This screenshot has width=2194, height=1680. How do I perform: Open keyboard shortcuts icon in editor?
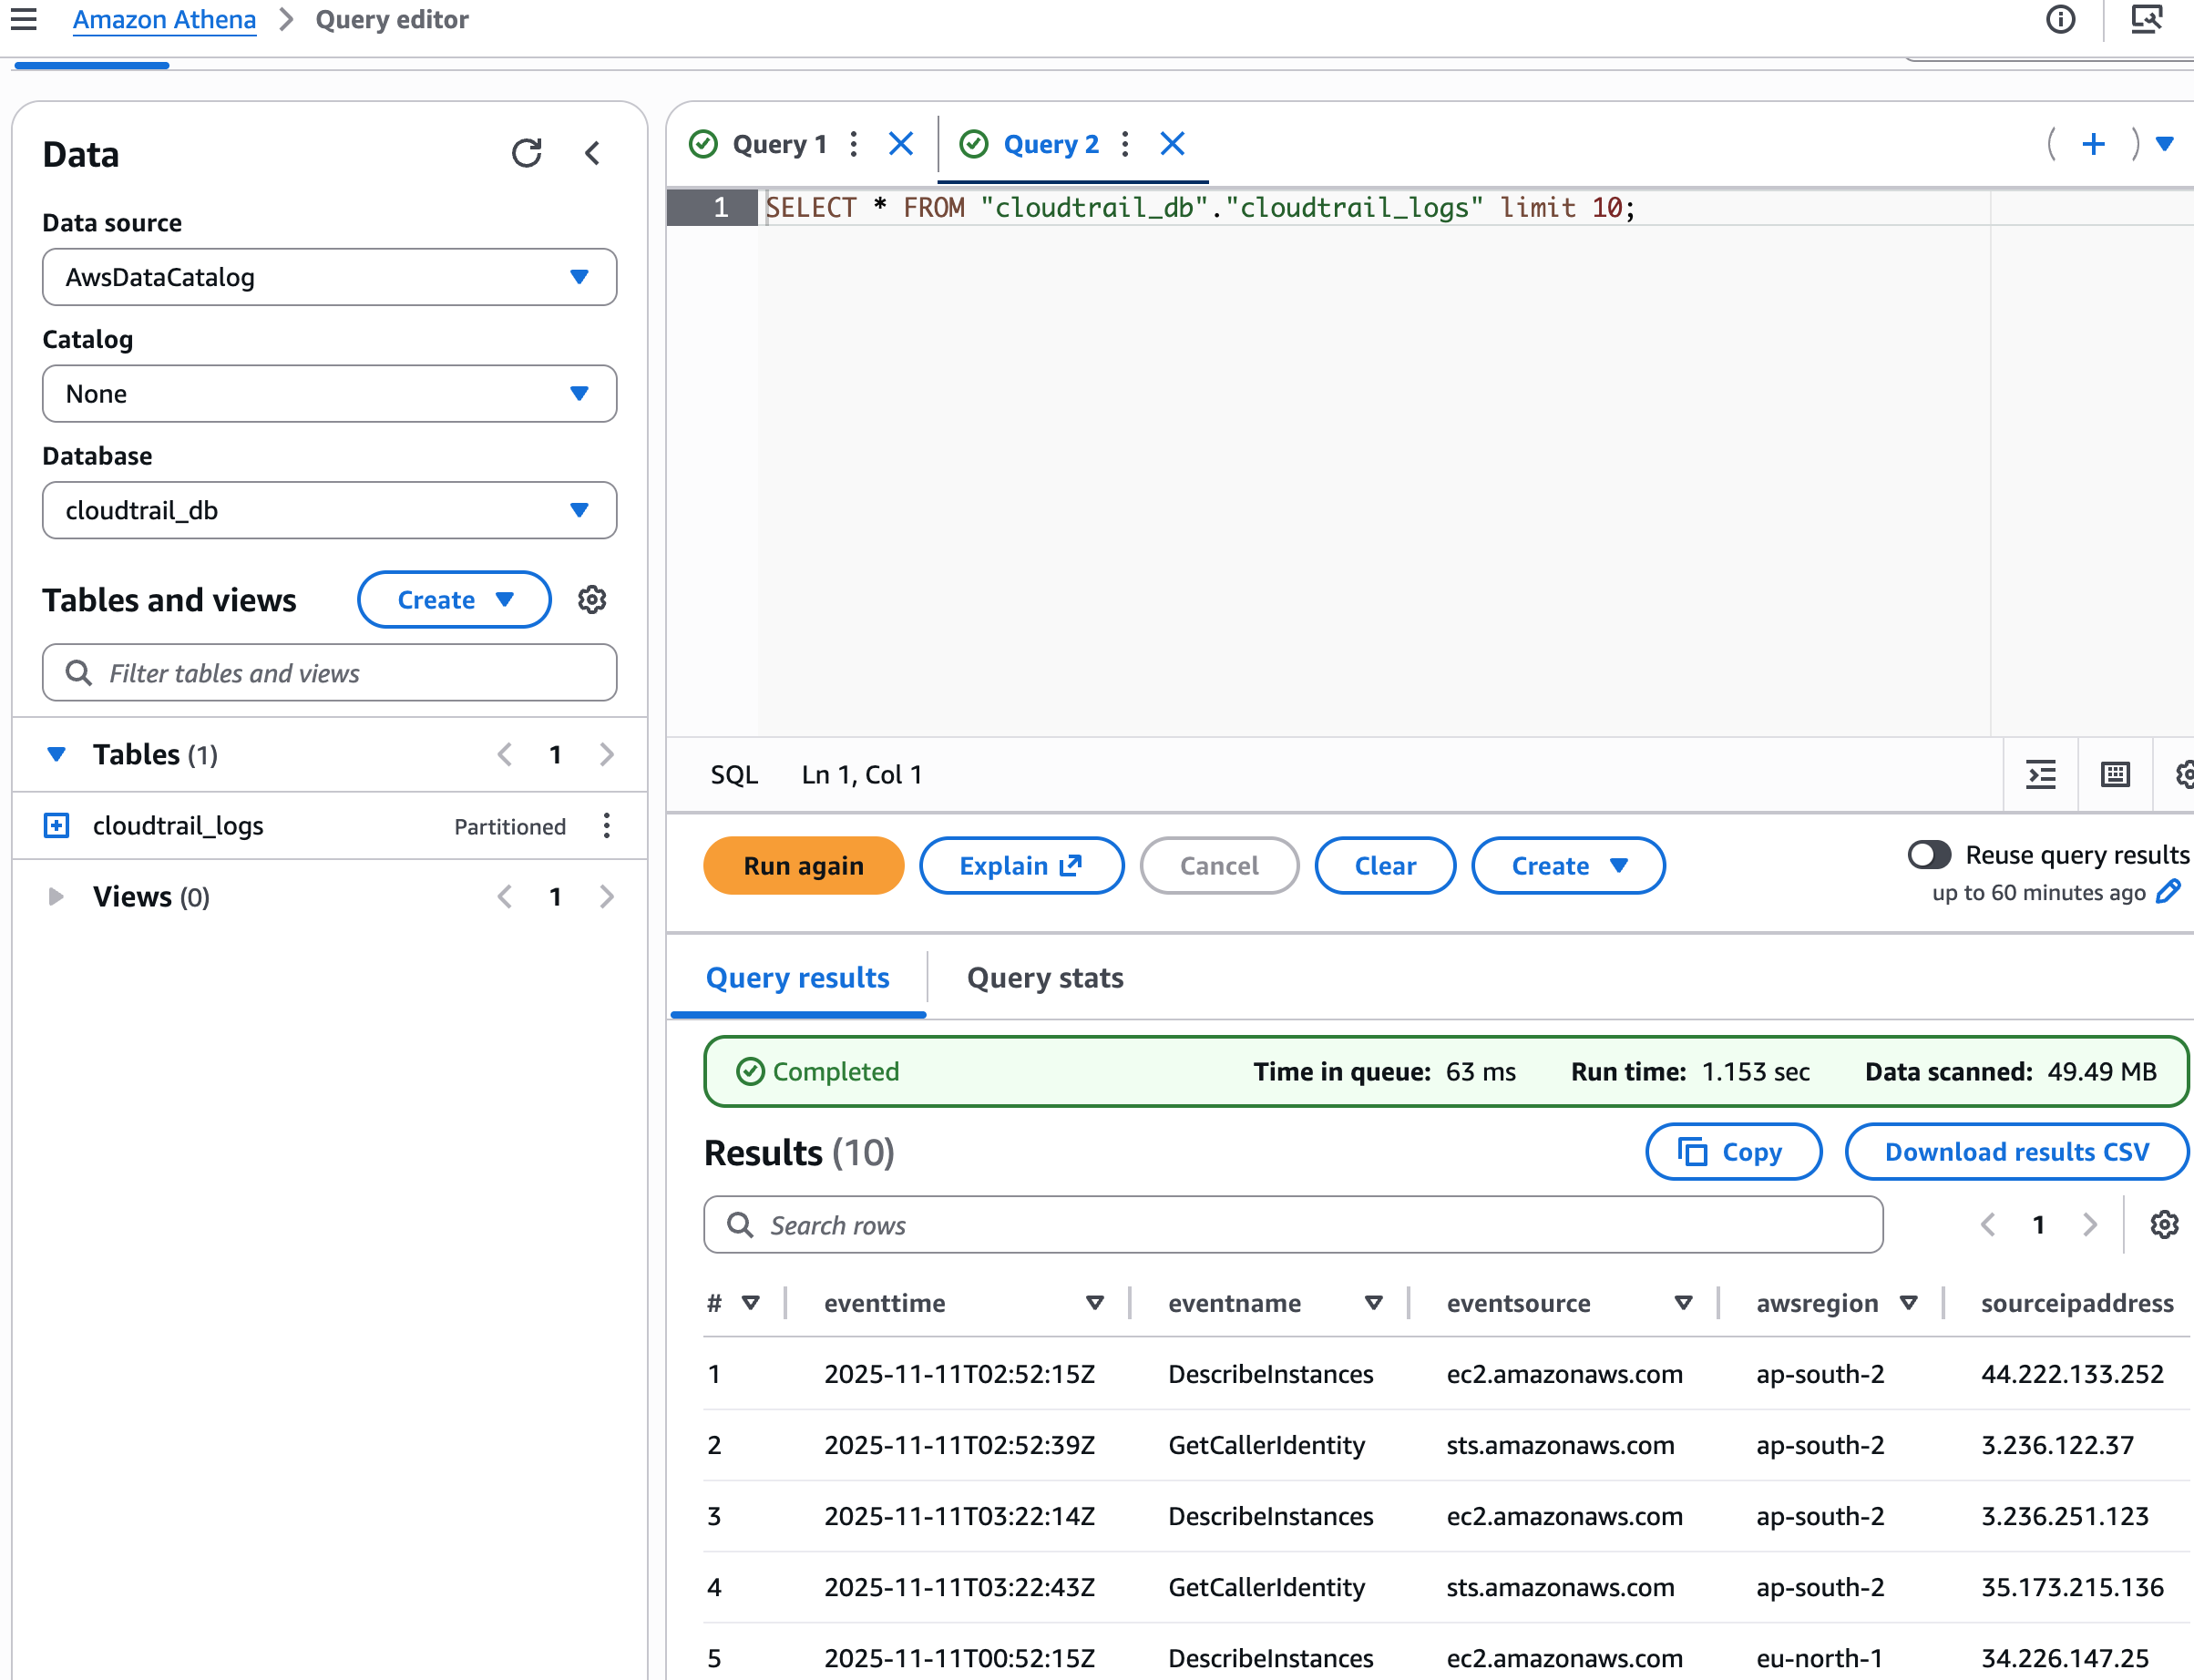[2115, 775]
